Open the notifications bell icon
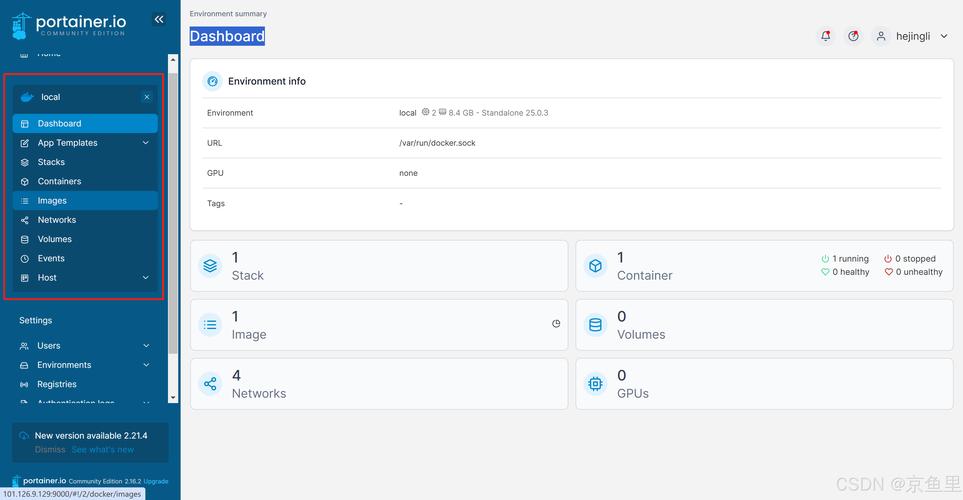The width and height of the screenshot is (963, 500). [825, 36]
